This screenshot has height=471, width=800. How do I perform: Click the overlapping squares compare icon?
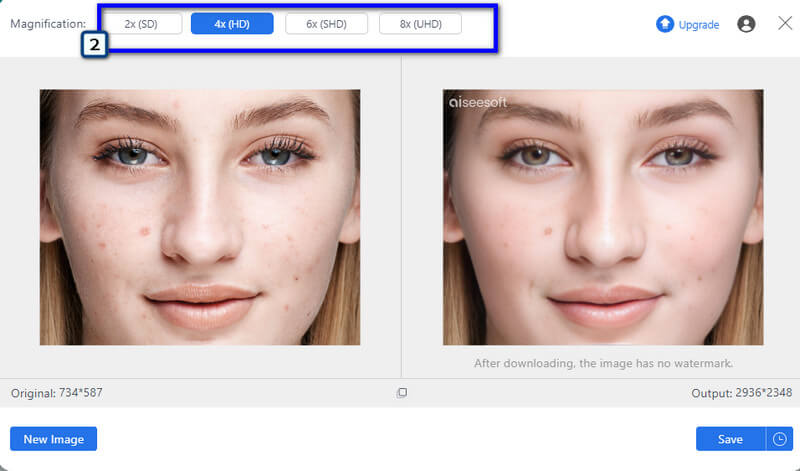402,393
